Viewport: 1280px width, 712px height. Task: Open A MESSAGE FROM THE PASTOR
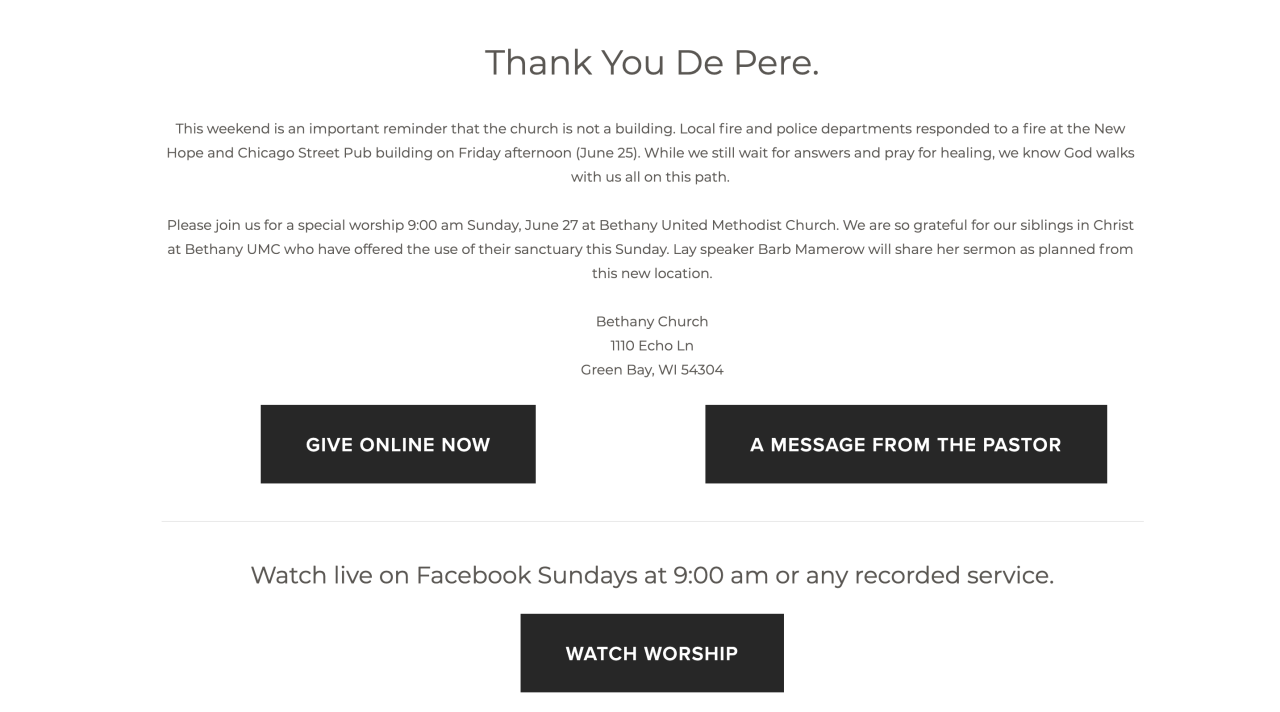pyautogui.click(x=905, y=444)
